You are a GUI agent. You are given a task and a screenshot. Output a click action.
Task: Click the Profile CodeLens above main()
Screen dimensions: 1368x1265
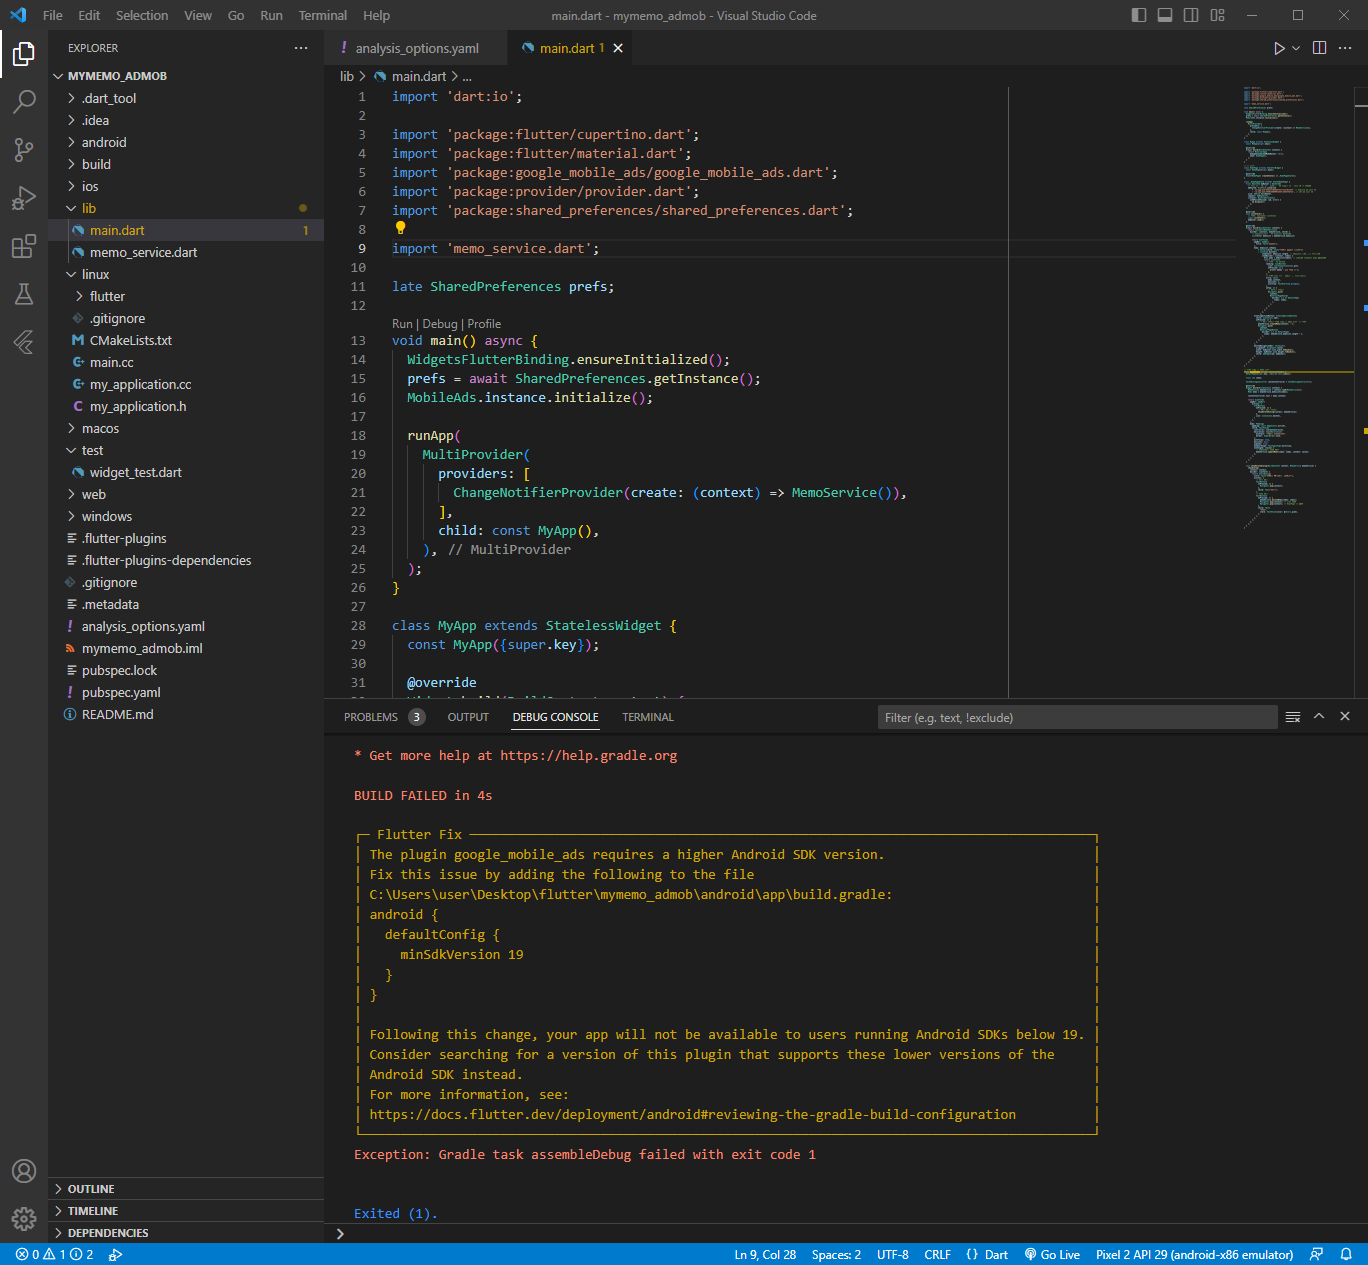tap(484, 324)
